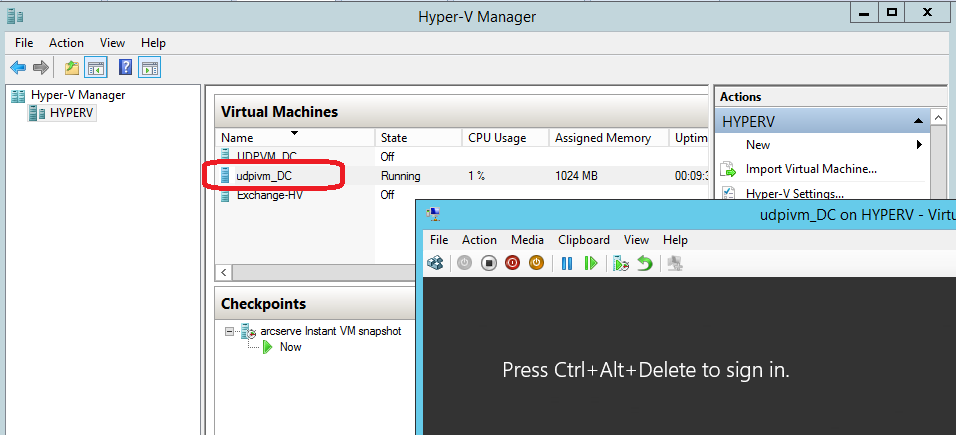Screen dimensions: 956x435
Task: Open Media menu in VM Connection window
Action: point(527,240)
